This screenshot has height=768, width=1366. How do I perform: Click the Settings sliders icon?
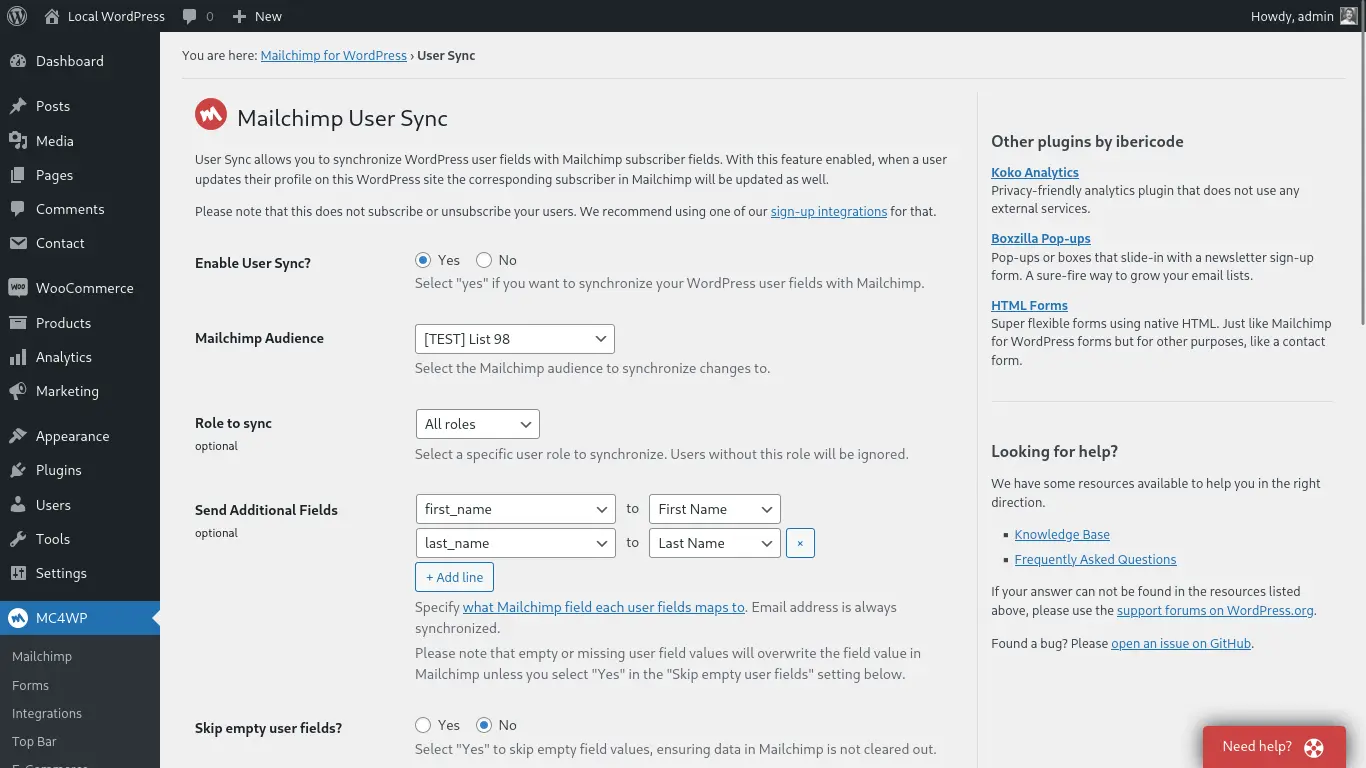(x=18, y=573)
